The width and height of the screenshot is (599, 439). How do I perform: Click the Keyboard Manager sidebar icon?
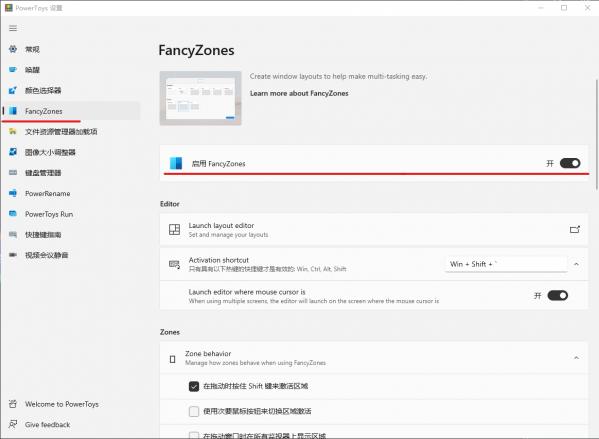click(13, 173)
